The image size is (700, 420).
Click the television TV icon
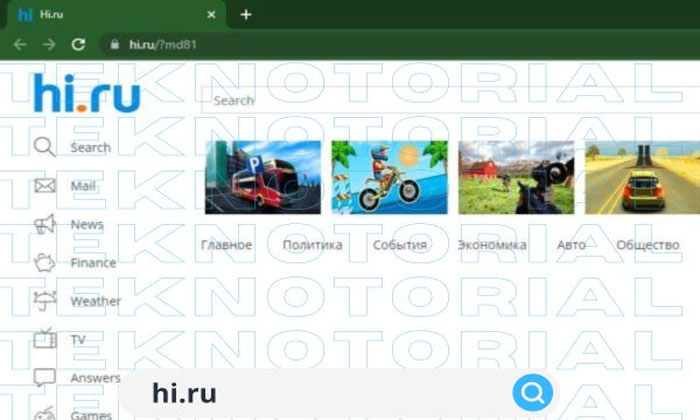point(45,338)
